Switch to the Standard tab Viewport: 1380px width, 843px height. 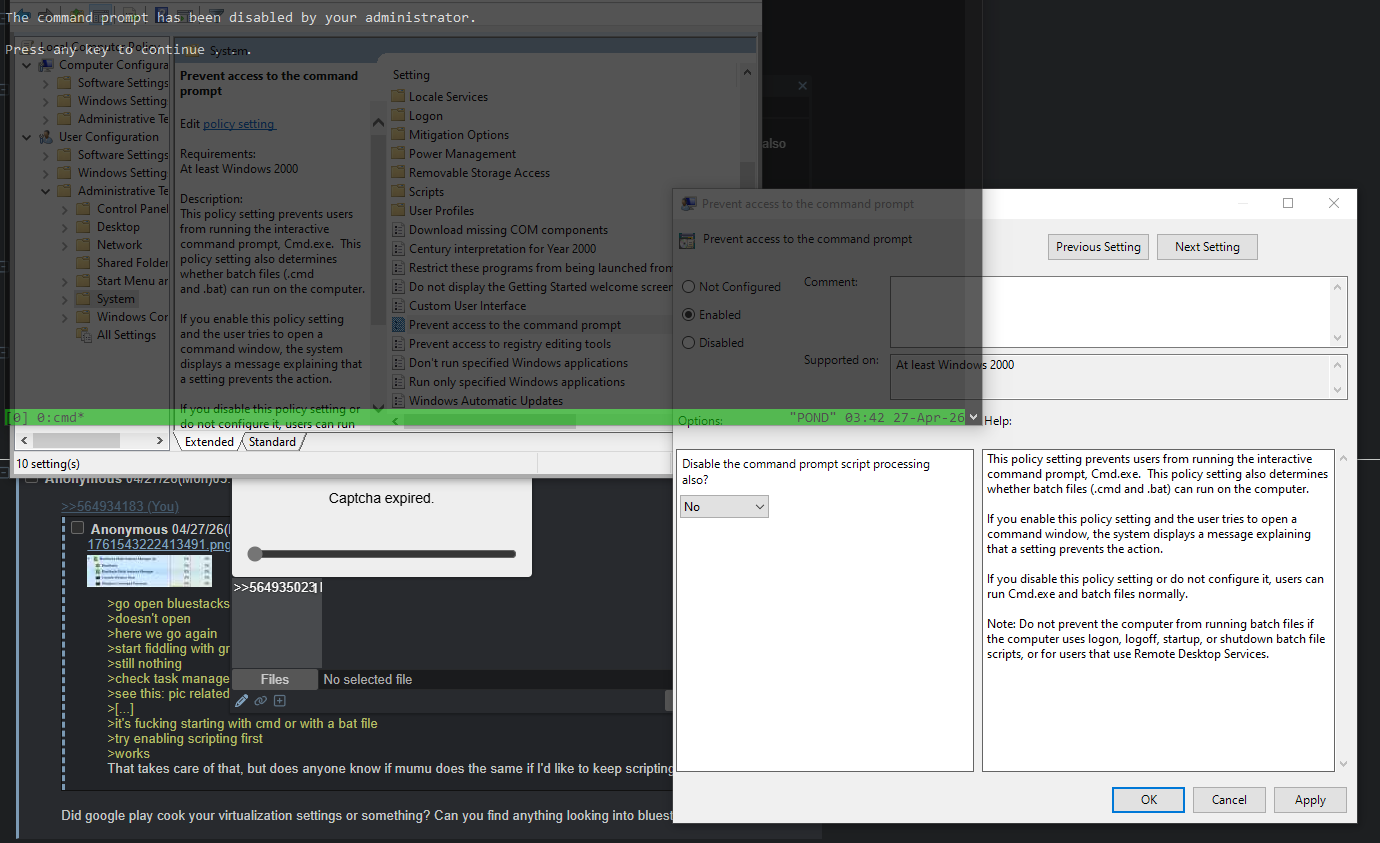(272, 441)
